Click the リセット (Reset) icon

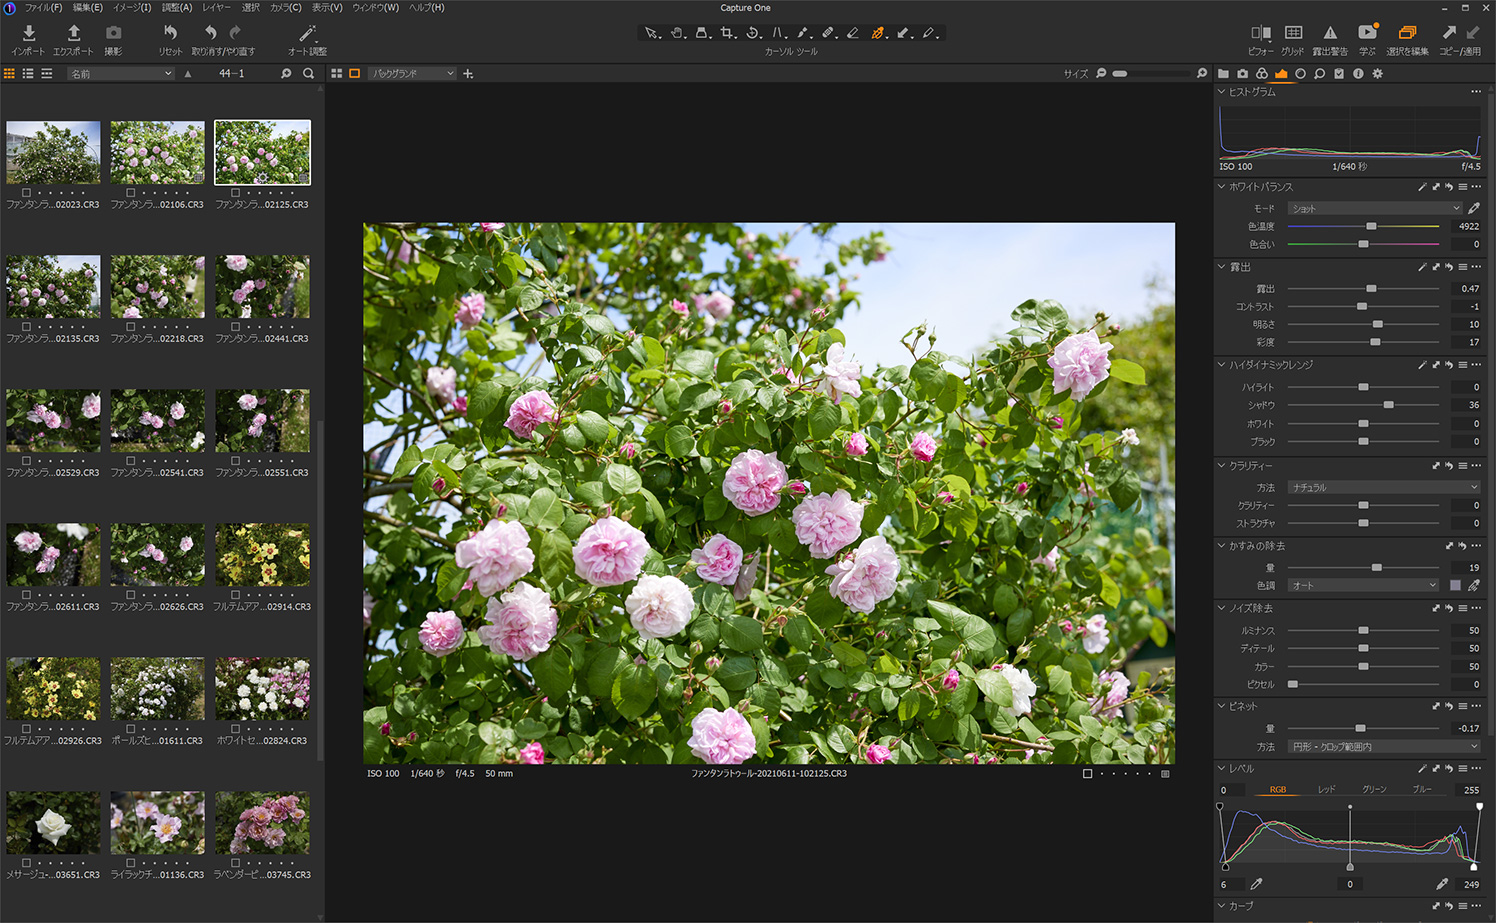pos(170,34)
